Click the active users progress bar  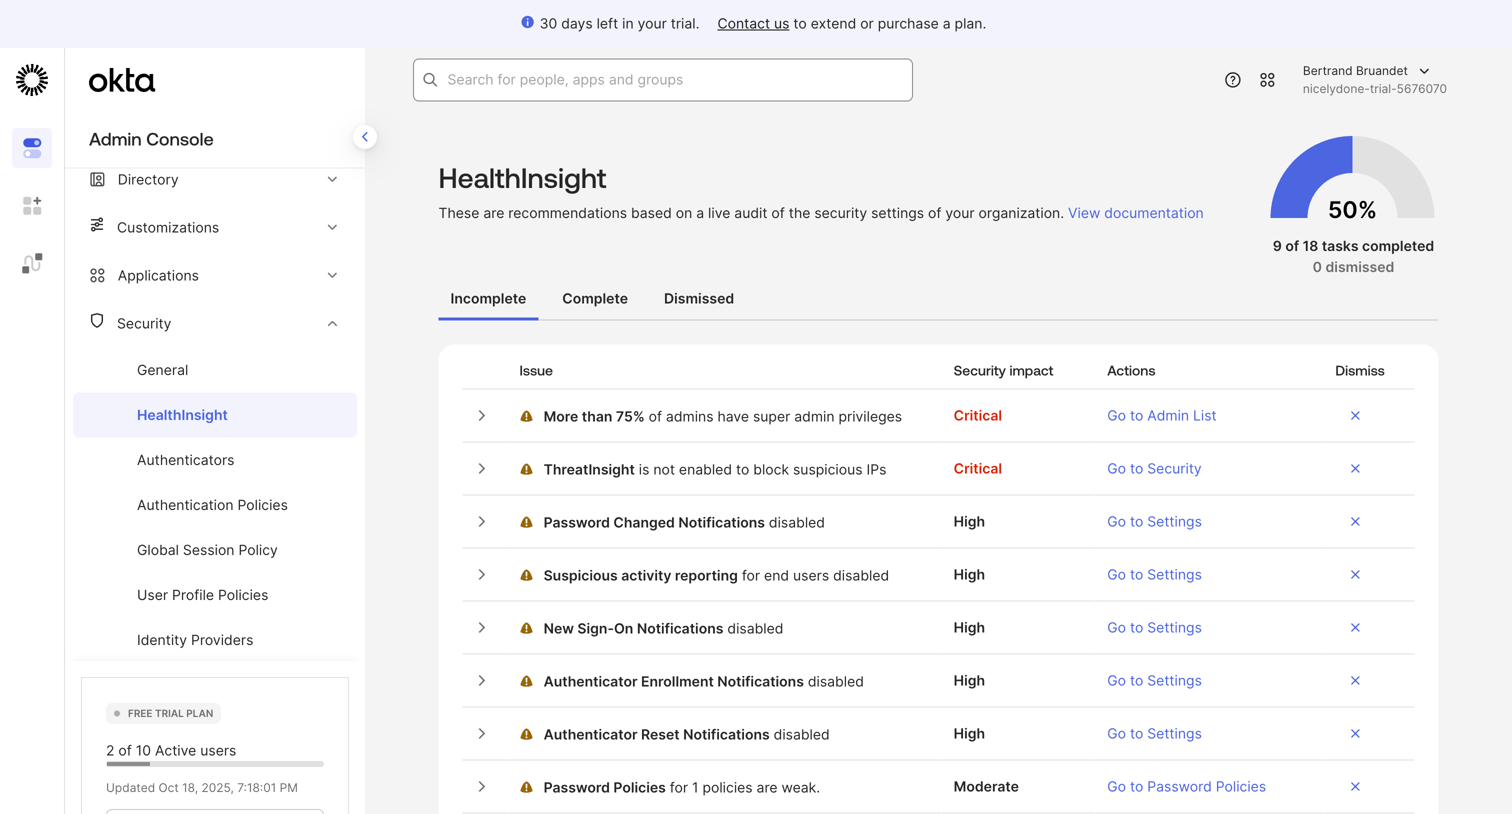[x=215, y=764]
